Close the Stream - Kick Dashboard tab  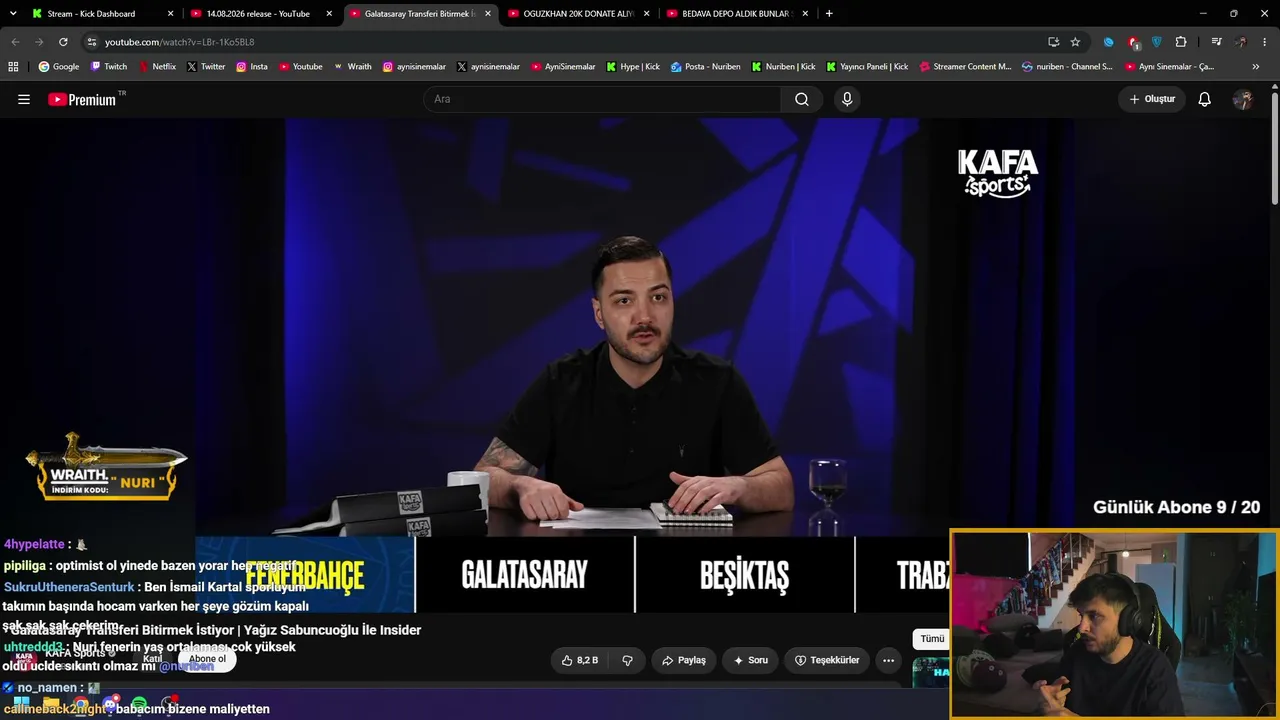170,14
